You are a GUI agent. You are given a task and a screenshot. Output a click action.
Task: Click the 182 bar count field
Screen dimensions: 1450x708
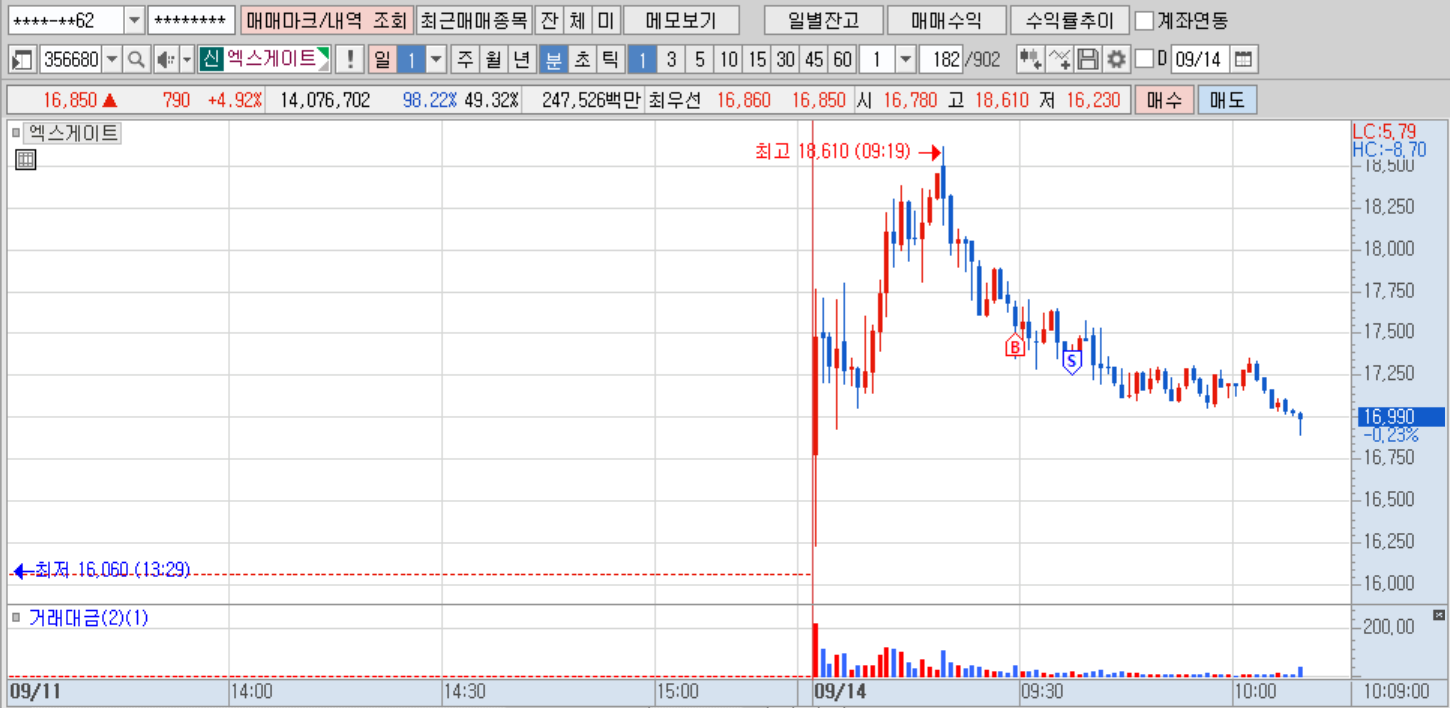940,60
